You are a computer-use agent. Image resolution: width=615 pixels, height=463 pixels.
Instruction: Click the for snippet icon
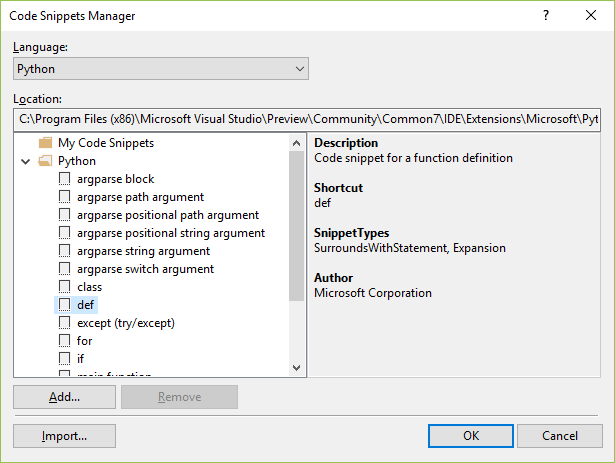coord(65,341)
